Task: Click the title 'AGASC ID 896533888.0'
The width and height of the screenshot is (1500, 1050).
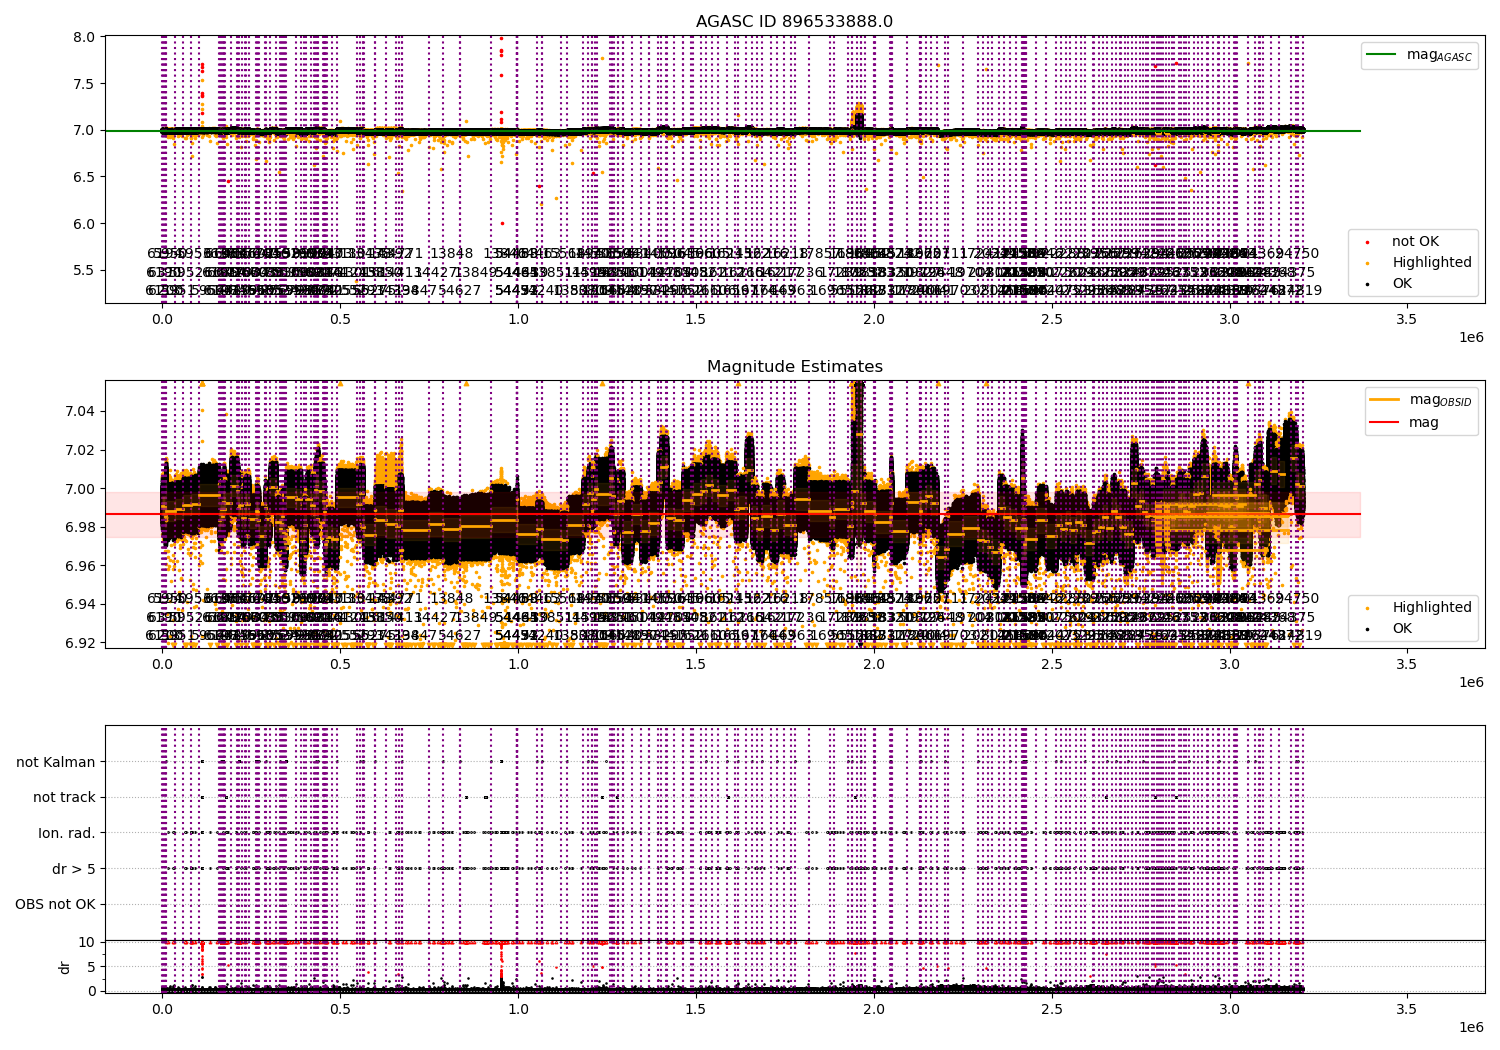Action: coord(795,21)
